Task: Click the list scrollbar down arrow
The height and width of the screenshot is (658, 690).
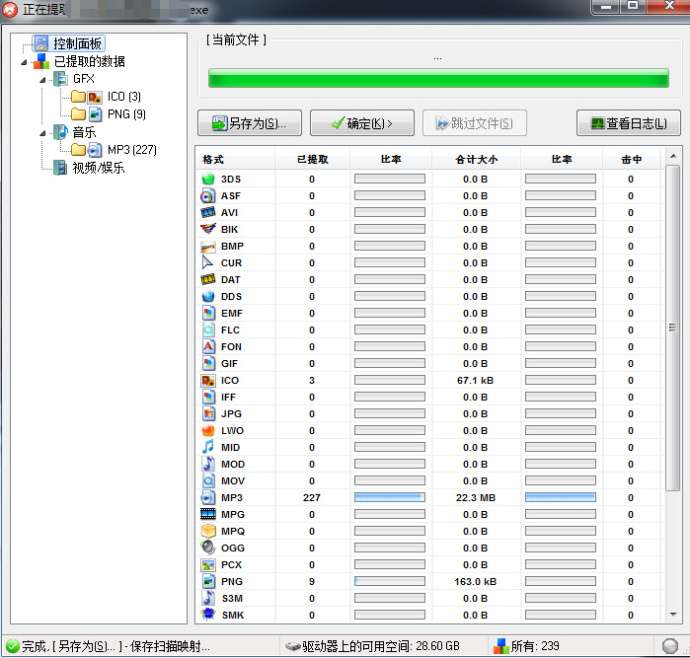Action: 673,614
